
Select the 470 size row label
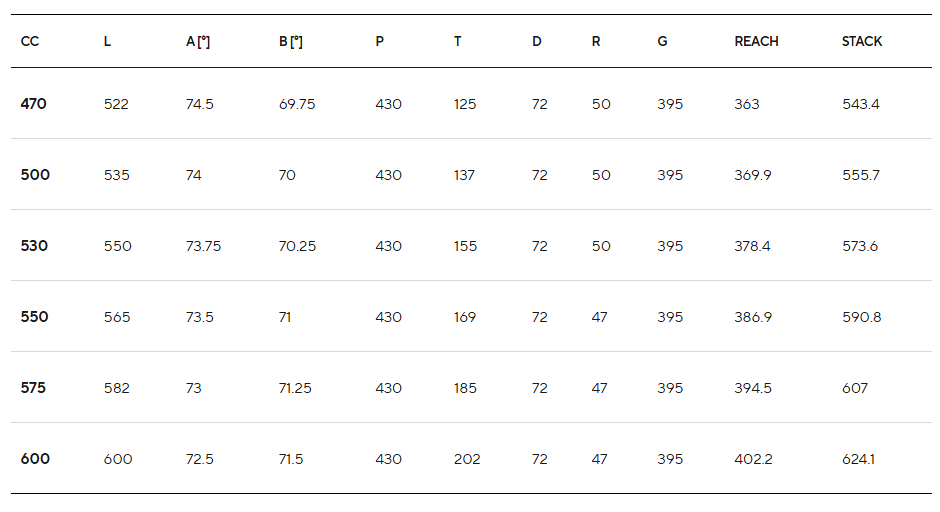click(x=33, y=104)
